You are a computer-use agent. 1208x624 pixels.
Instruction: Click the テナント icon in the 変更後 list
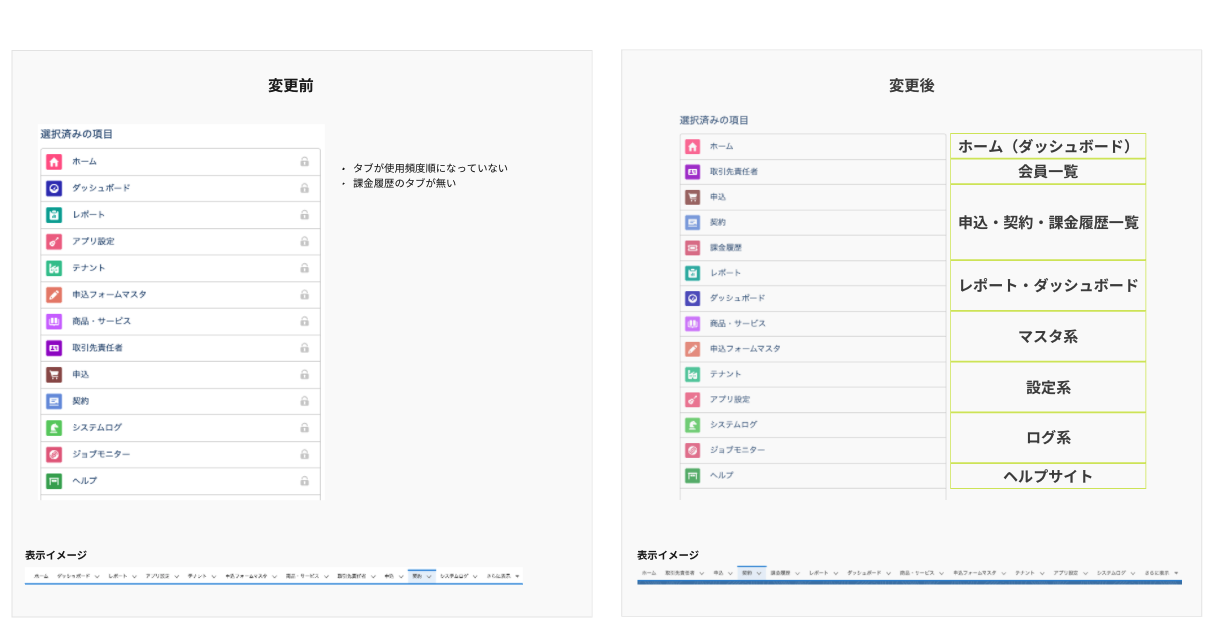692,374
